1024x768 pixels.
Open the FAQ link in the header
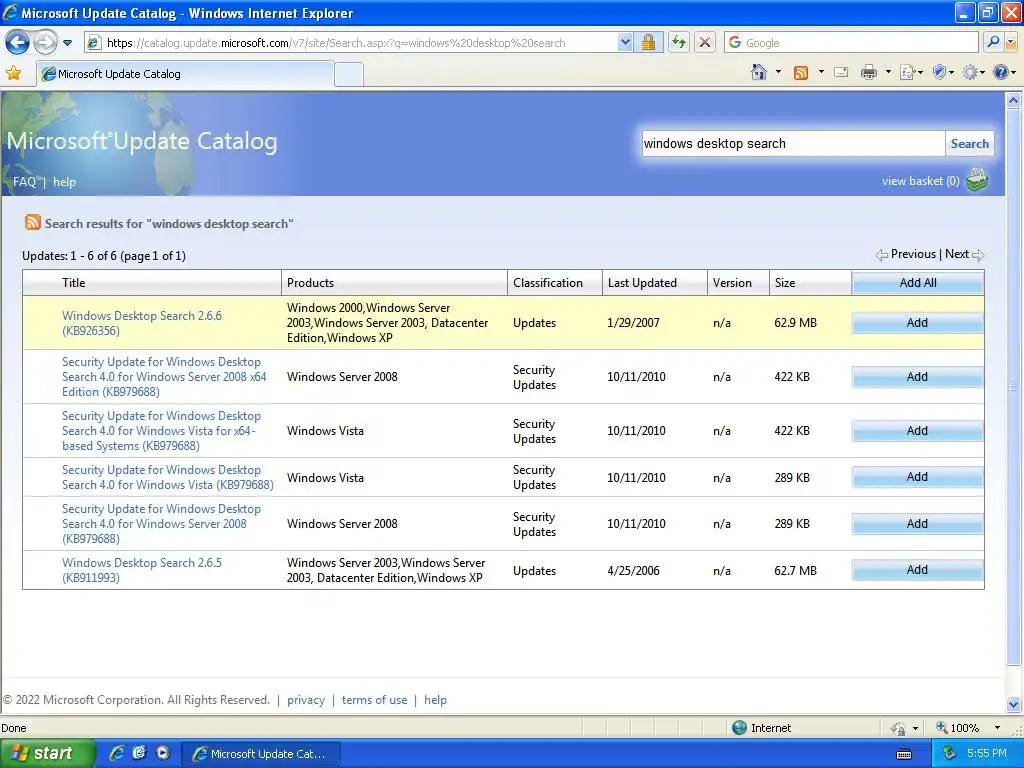[24, 182]
